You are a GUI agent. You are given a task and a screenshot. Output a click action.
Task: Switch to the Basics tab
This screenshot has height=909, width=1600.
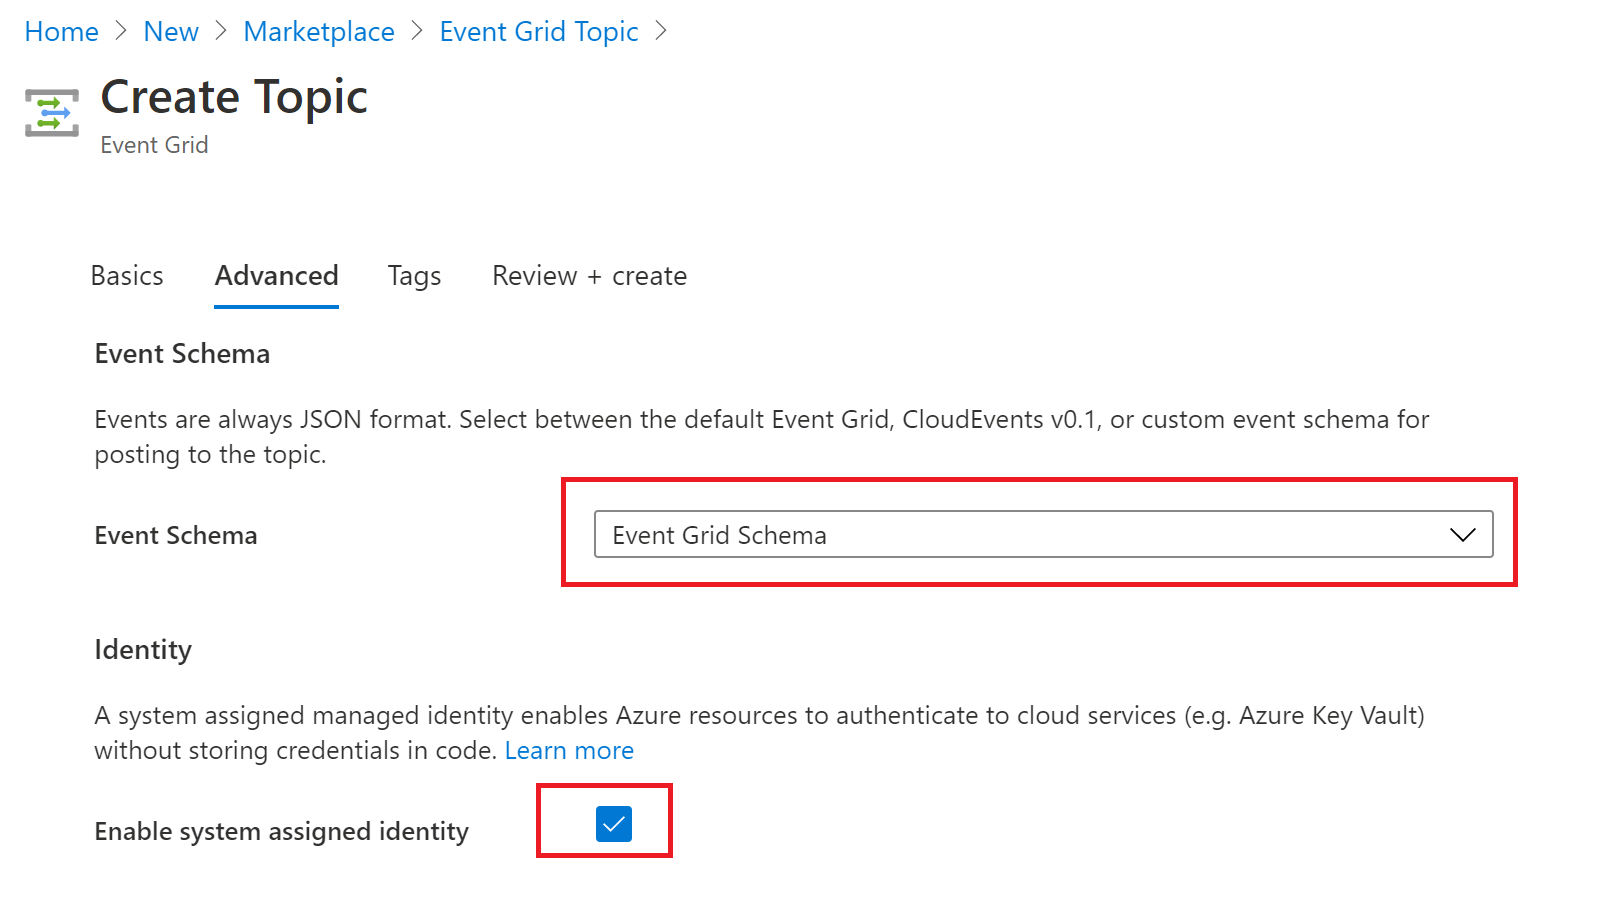click(x=127, y=276)
